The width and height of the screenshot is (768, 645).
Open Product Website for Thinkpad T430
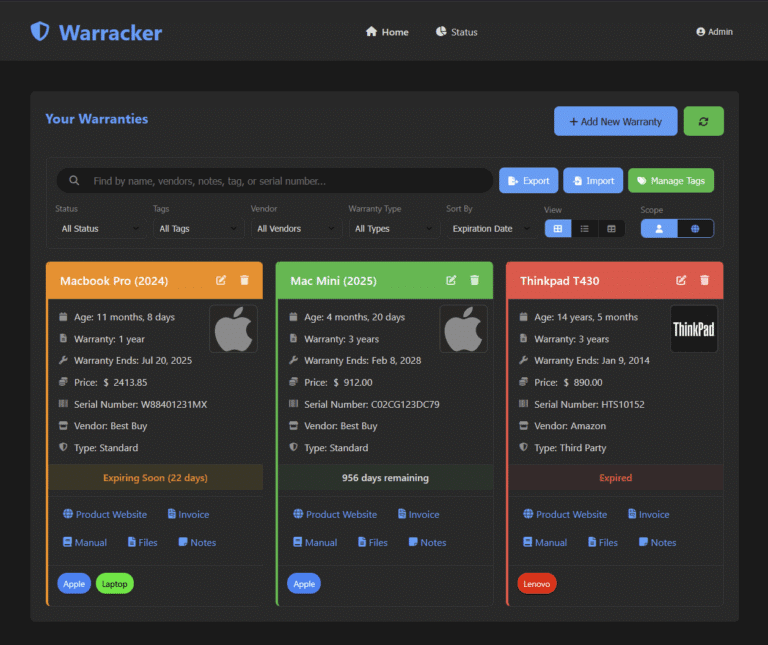point(565,514)
